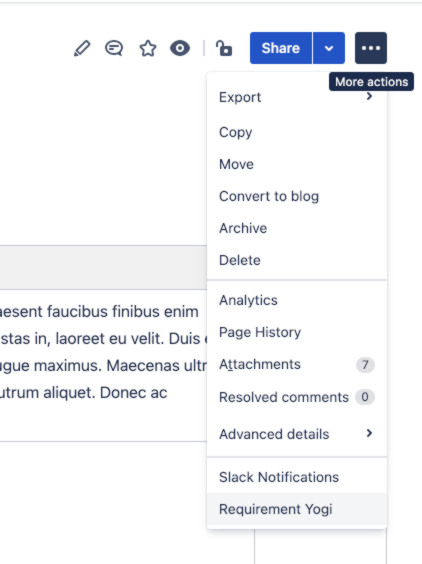Image resolution: width=422 pixels, height=564 pixels.
Task: Select Copy from the menu
Action: (297, 132)
